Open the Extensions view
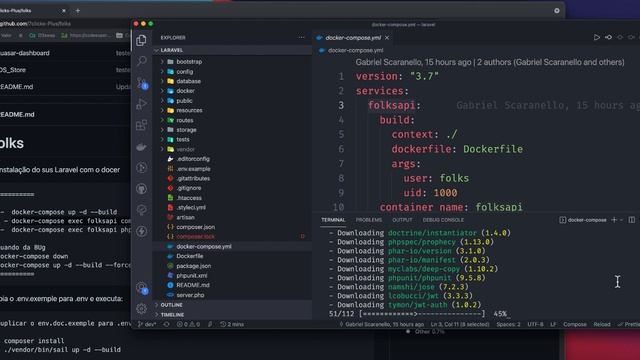This screenshot has height=360, width=640. 142,125
